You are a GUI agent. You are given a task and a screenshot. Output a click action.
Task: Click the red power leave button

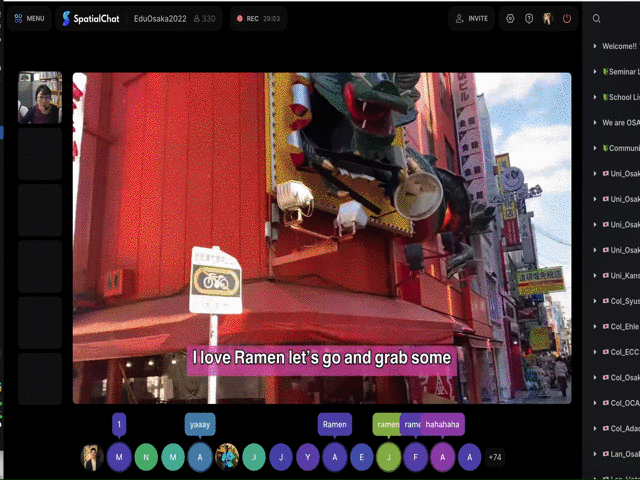(x=567, y=18)
